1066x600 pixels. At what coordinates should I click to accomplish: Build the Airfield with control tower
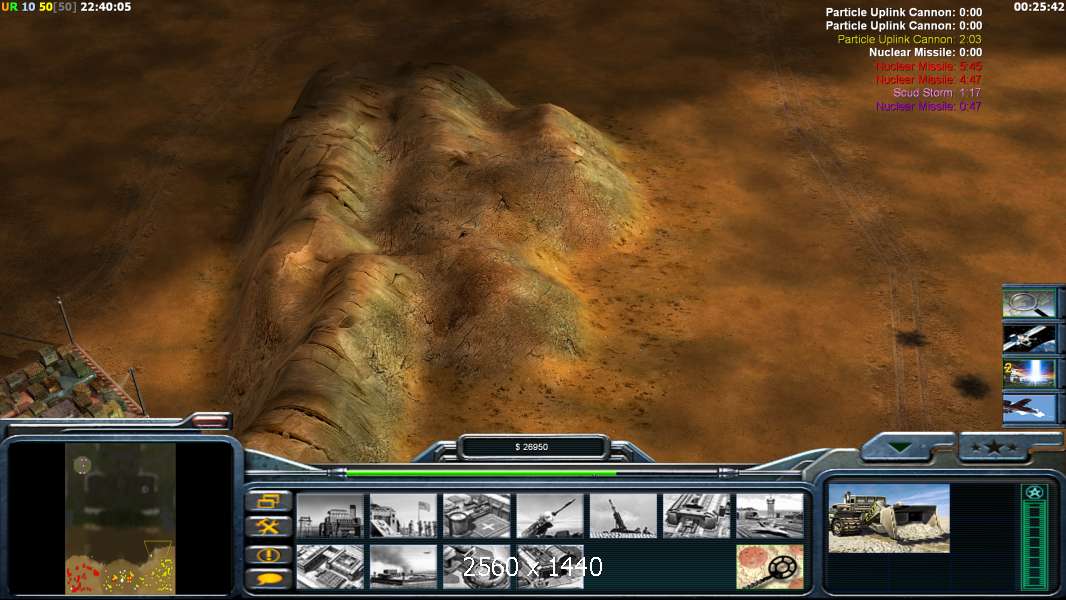click(770, 516)
